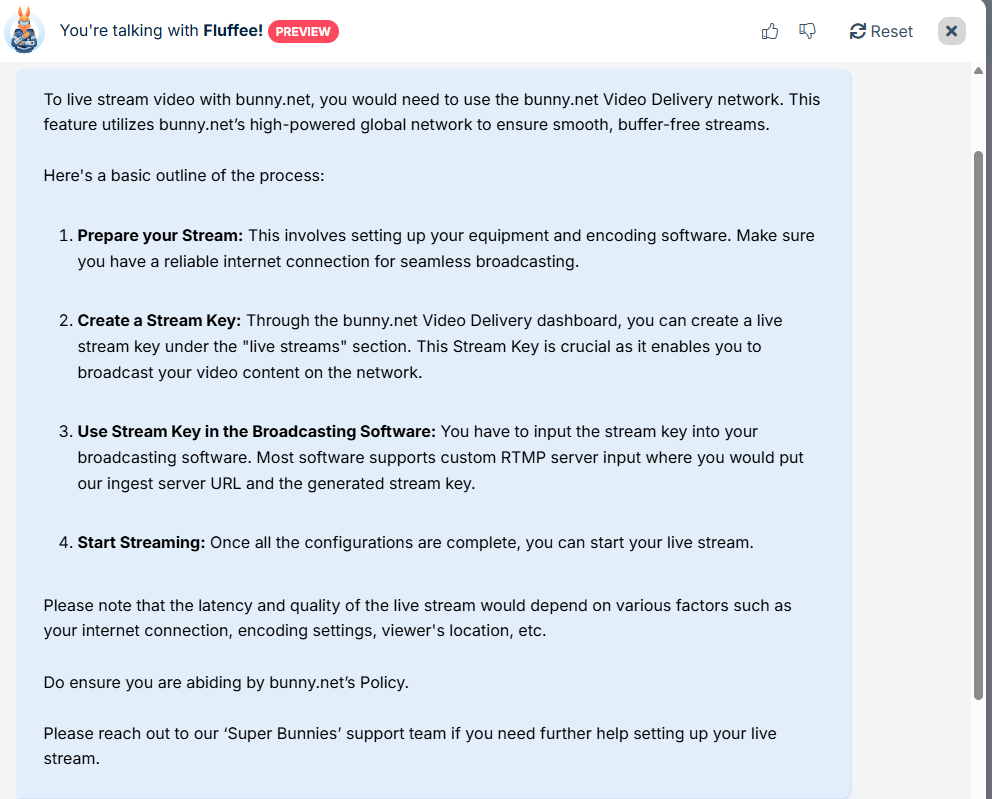Click the thumbs down feedback icon
Viewport: 992px width, 799px height.
[807, 31]
